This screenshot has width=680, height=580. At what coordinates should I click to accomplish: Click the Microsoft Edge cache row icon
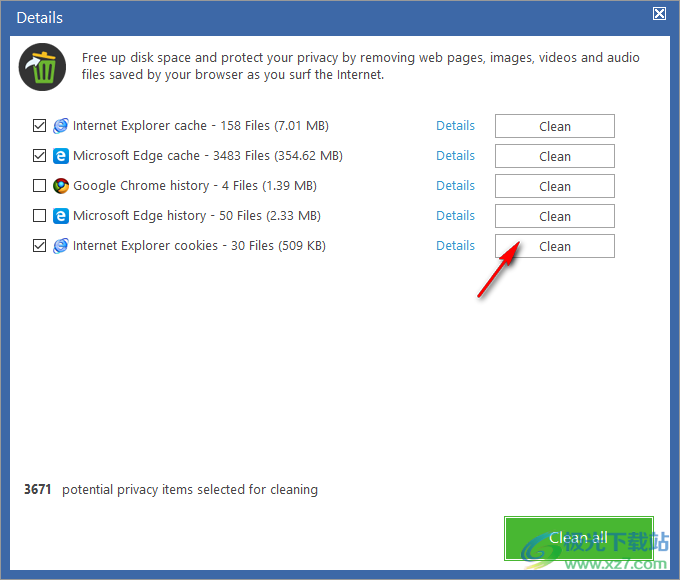point(61,156)
